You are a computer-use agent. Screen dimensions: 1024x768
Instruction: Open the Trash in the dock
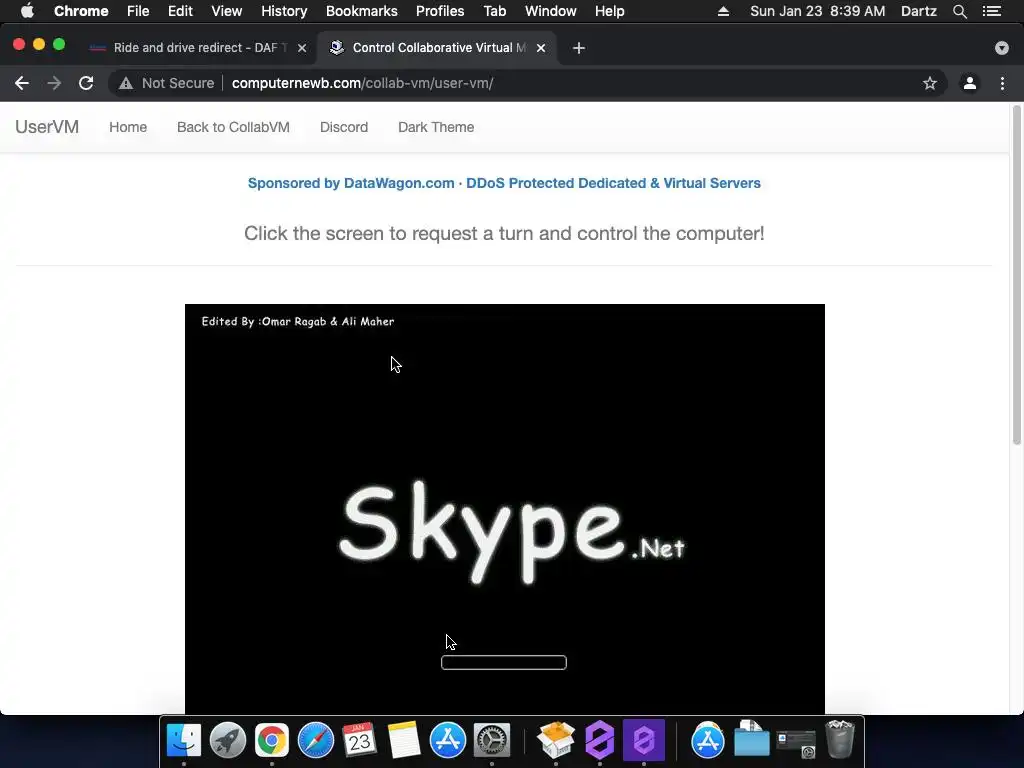click(x=840, y=739)
